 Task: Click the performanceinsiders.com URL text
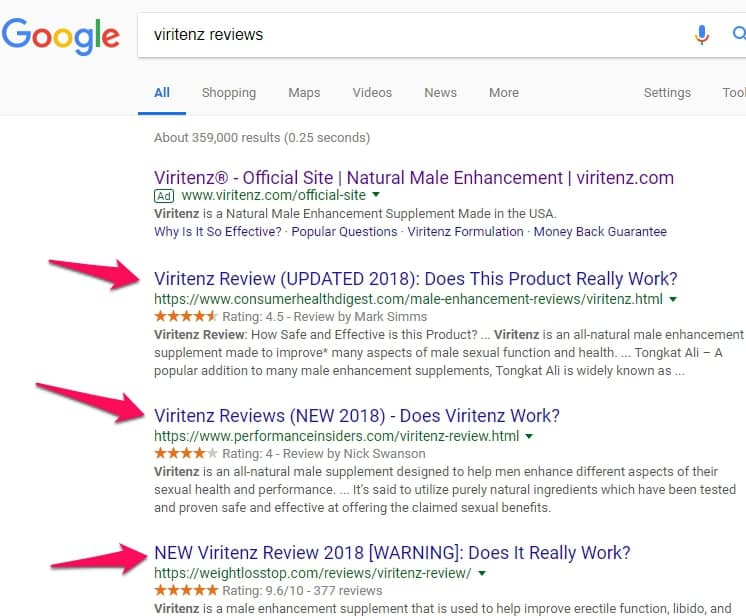tap(336, 436)
